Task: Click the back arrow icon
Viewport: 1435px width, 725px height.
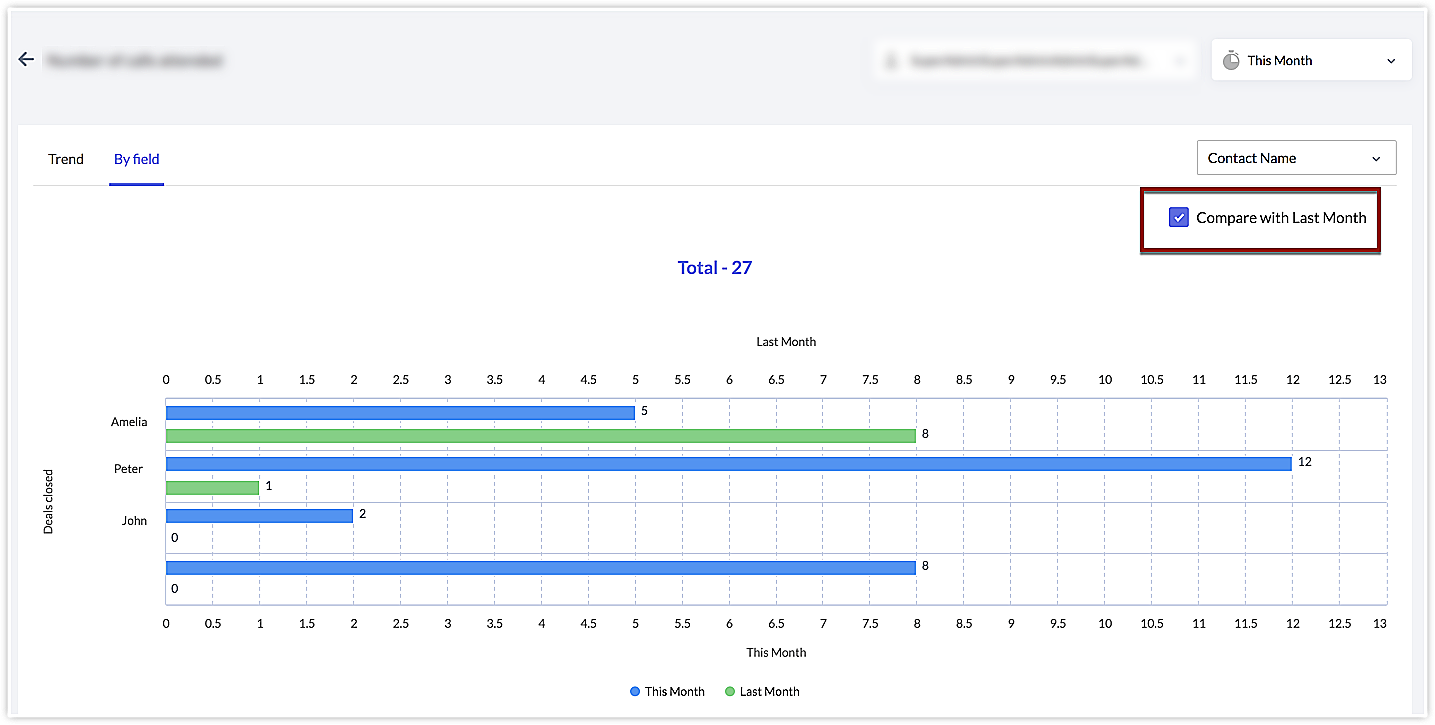Action: [x=27, y=60]
